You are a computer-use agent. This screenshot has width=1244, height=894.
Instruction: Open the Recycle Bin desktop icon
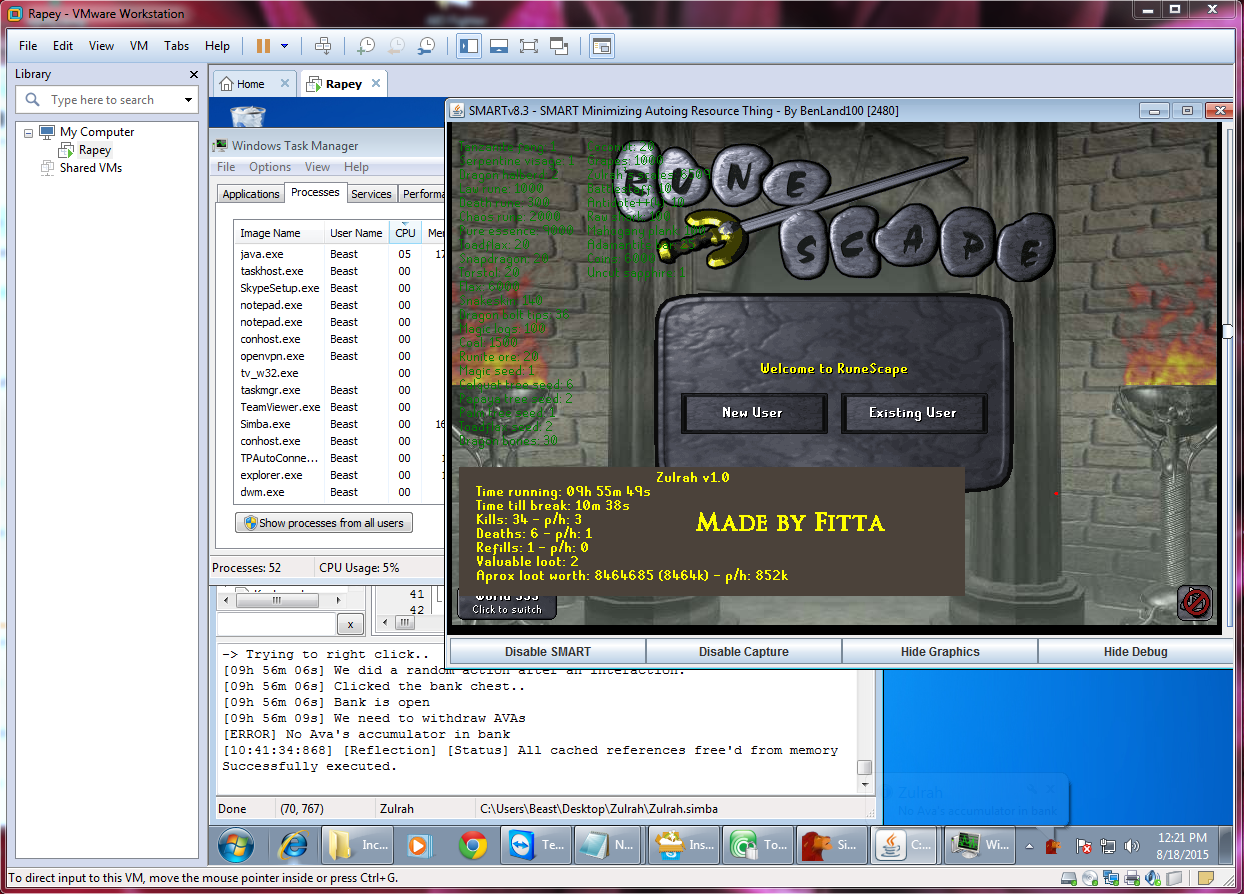(x=248, y=116)
